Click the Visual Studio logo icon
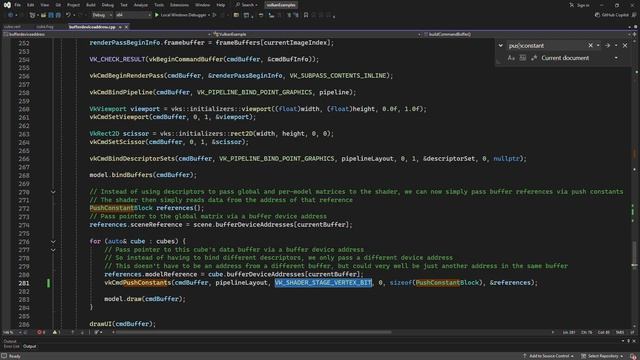 point(7,5)
